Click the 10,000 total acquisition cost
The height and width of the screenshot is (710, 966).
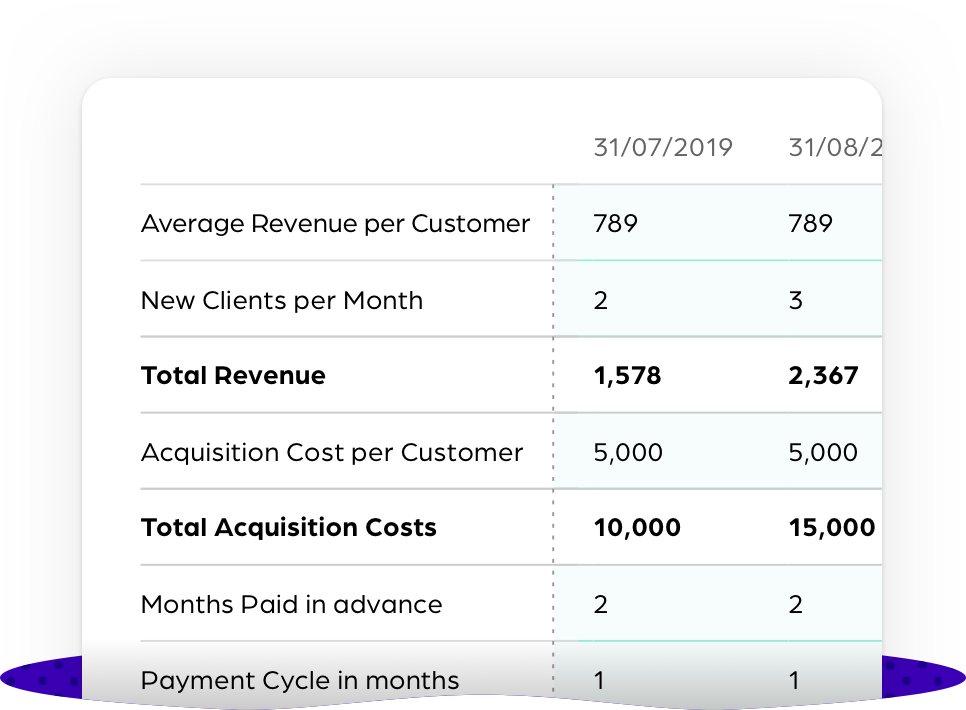(x=637, y=528)
